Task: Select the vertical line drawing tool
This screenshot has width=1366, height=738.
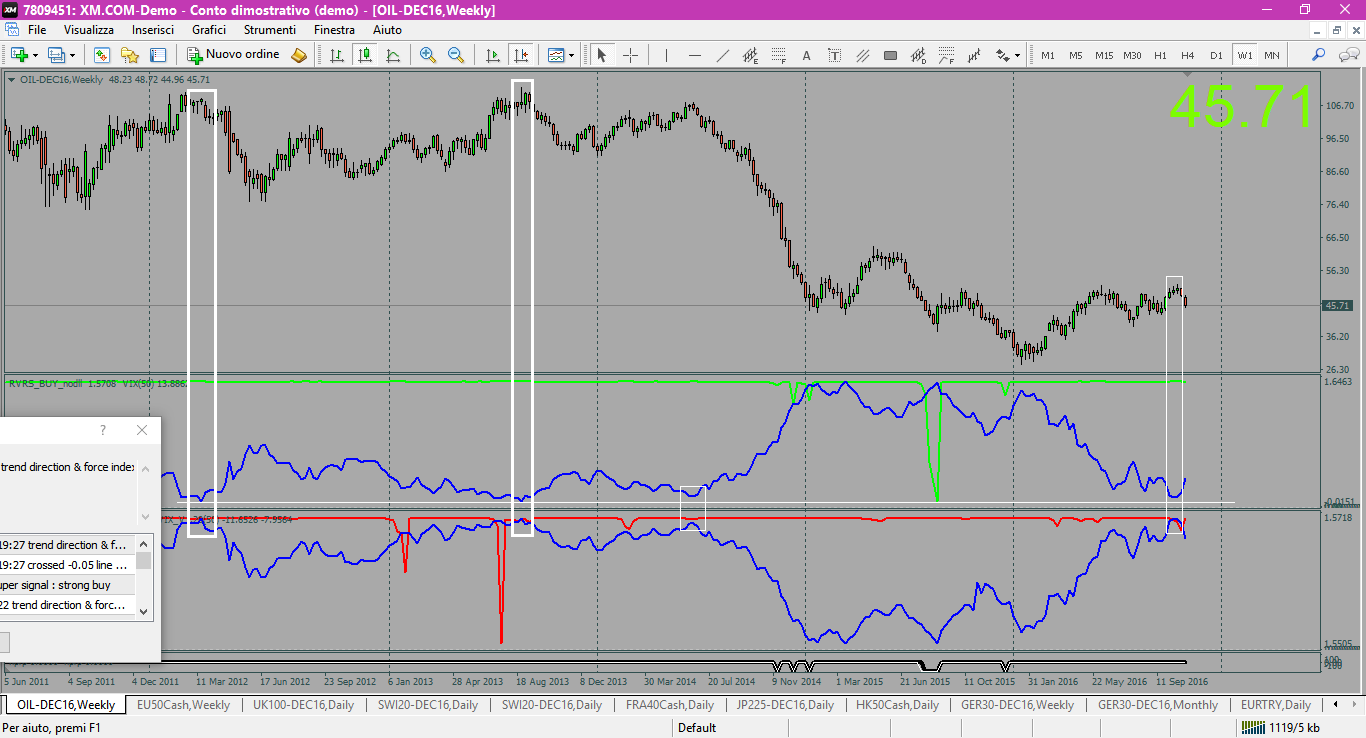Action: 666,55
